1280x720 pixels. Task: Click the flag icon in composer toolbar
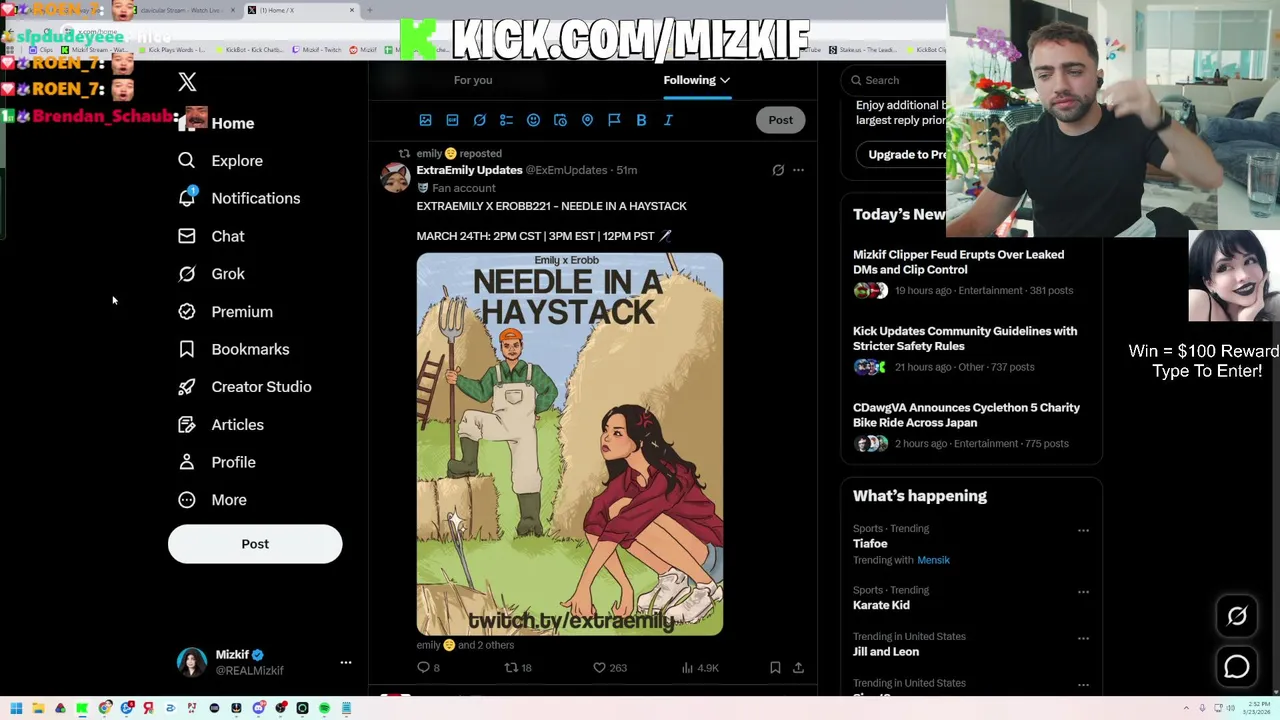coord(614,120)
